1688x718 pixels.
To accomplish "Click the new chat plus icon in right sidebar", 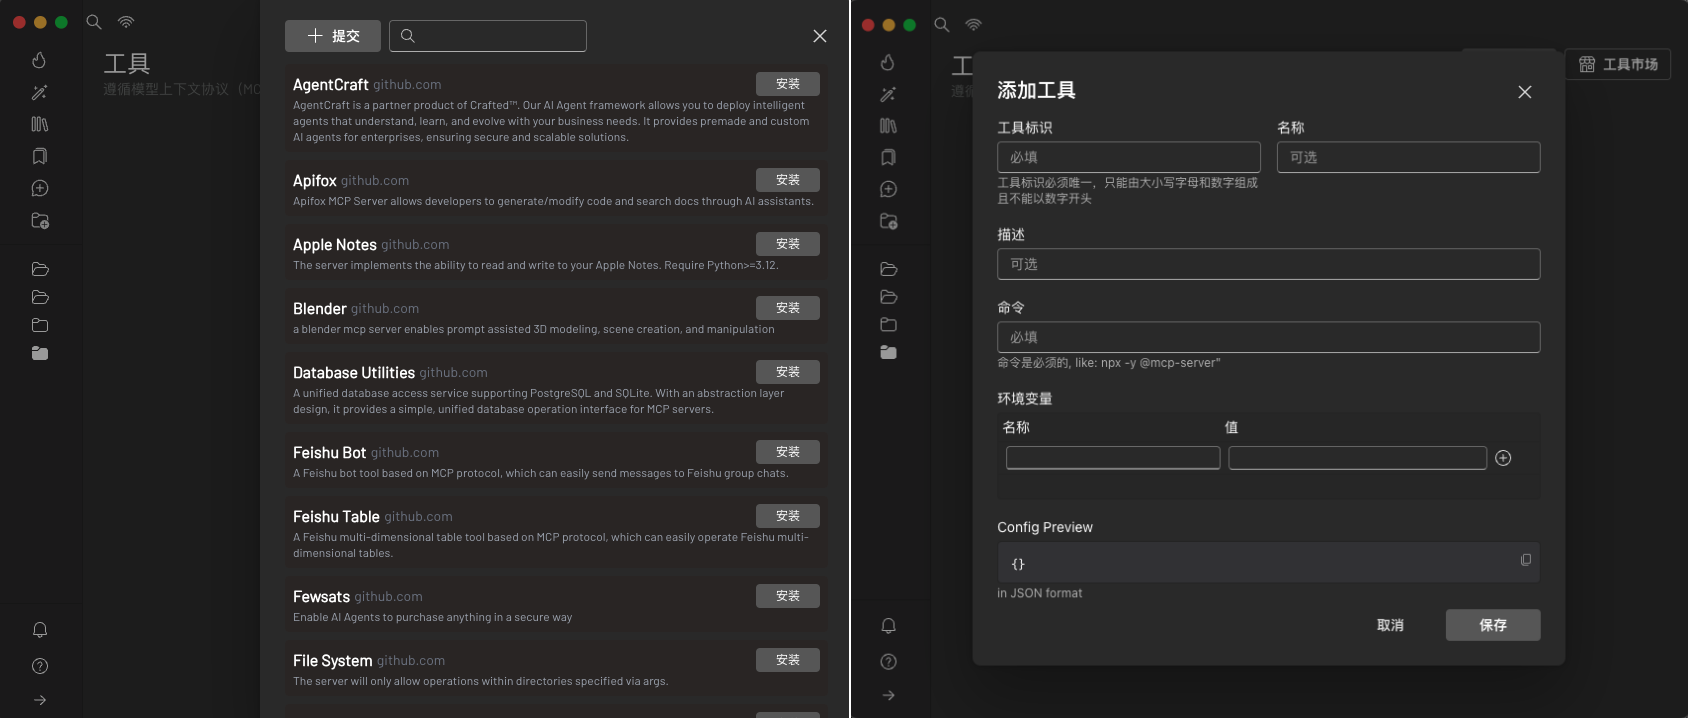I will click(888, 189).
